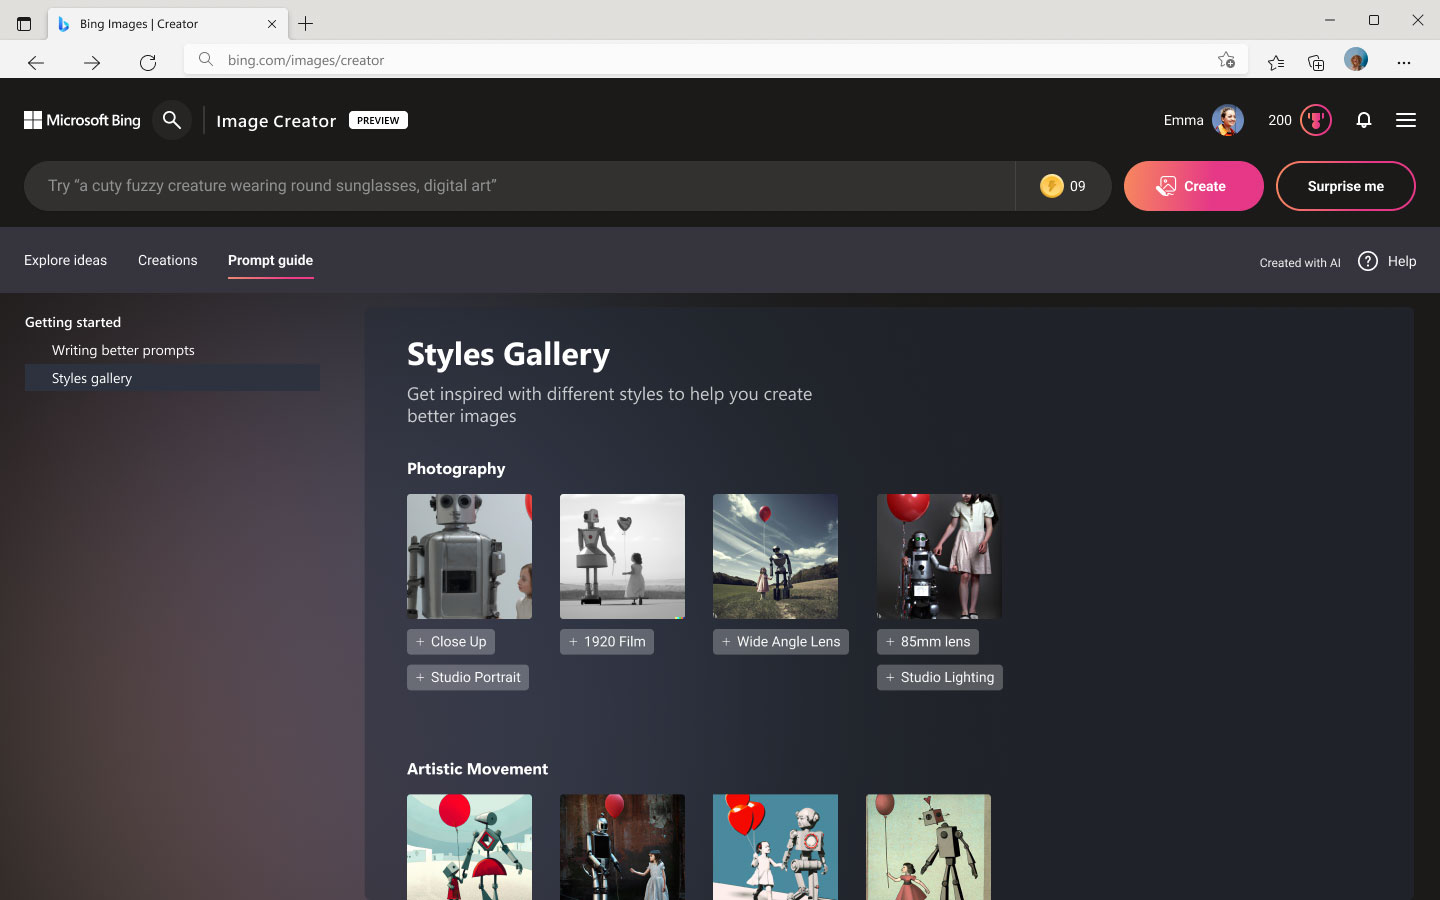Click the Surprise me button

(1345, 186)
